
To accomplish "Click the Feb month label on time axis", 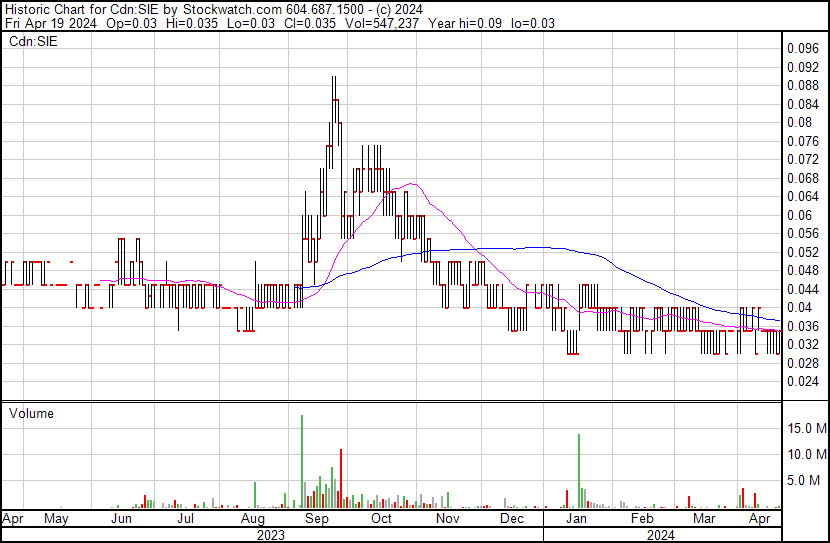I will (x=642, y=519).
